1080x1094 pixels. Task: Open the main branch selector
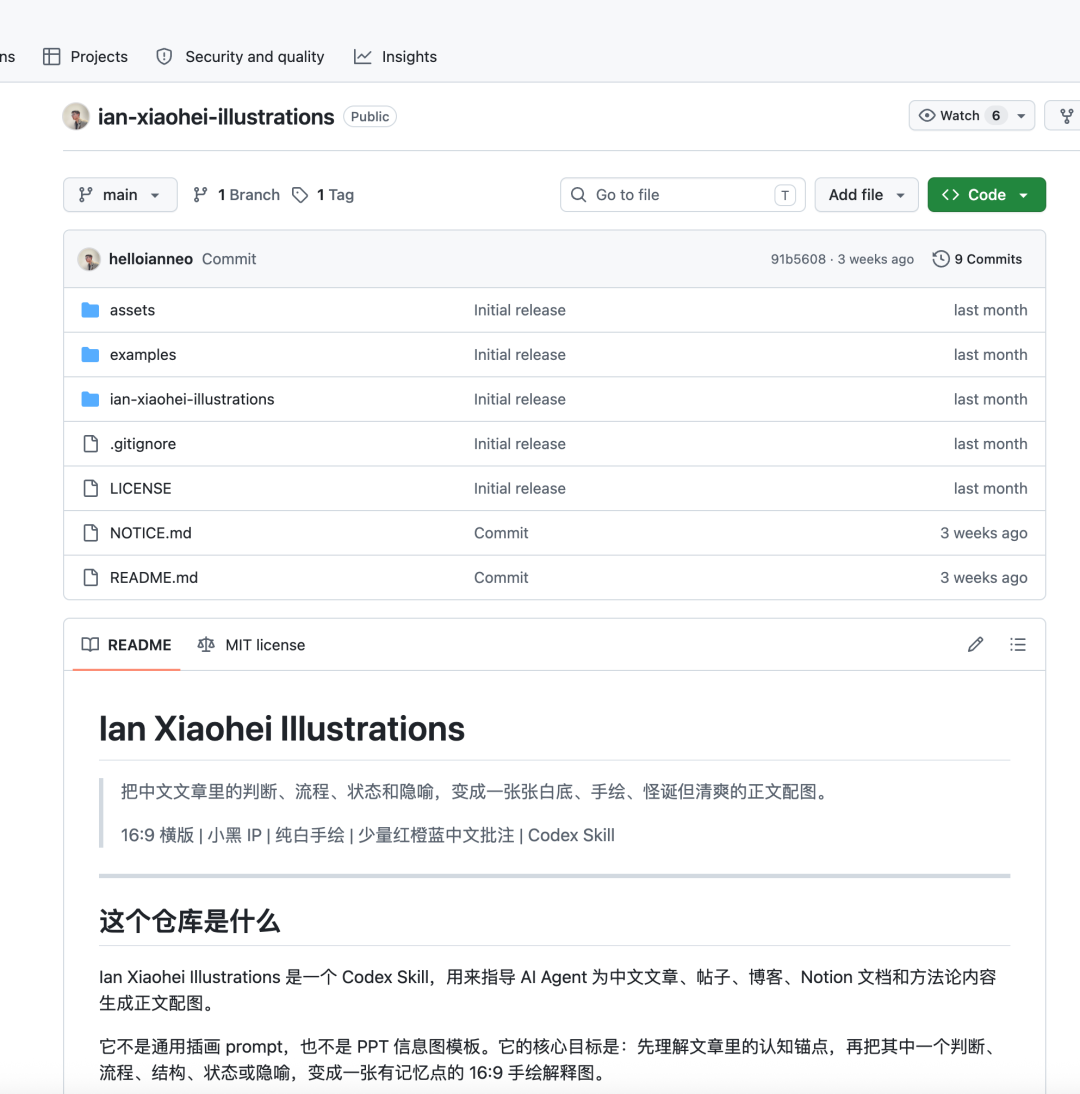point(120,195)
